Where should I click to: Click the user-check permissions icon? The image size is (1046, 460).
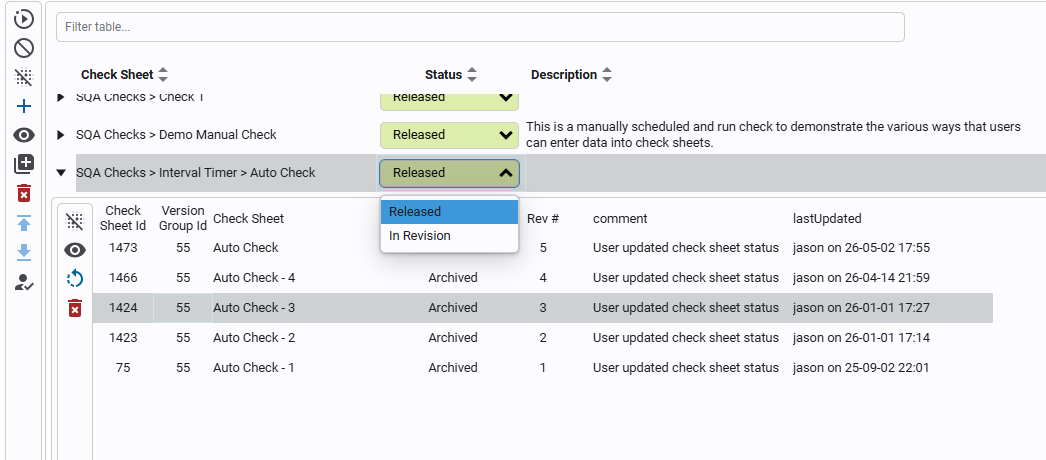[x=24, y=281]
